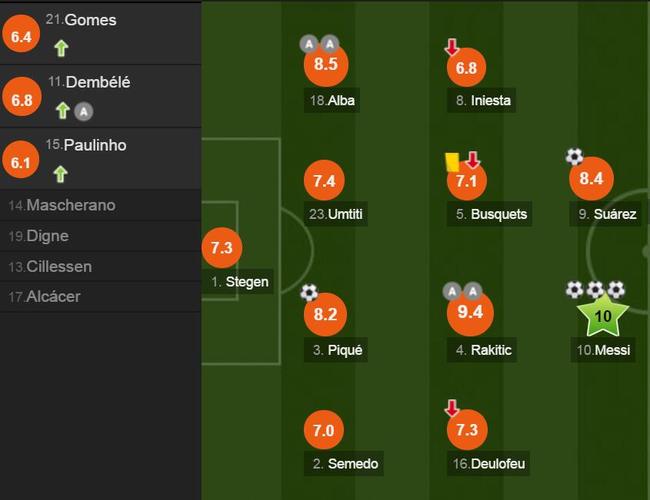Click the goal ball icon above Suárez
The image size is (650, 500).
pos(575,156)
